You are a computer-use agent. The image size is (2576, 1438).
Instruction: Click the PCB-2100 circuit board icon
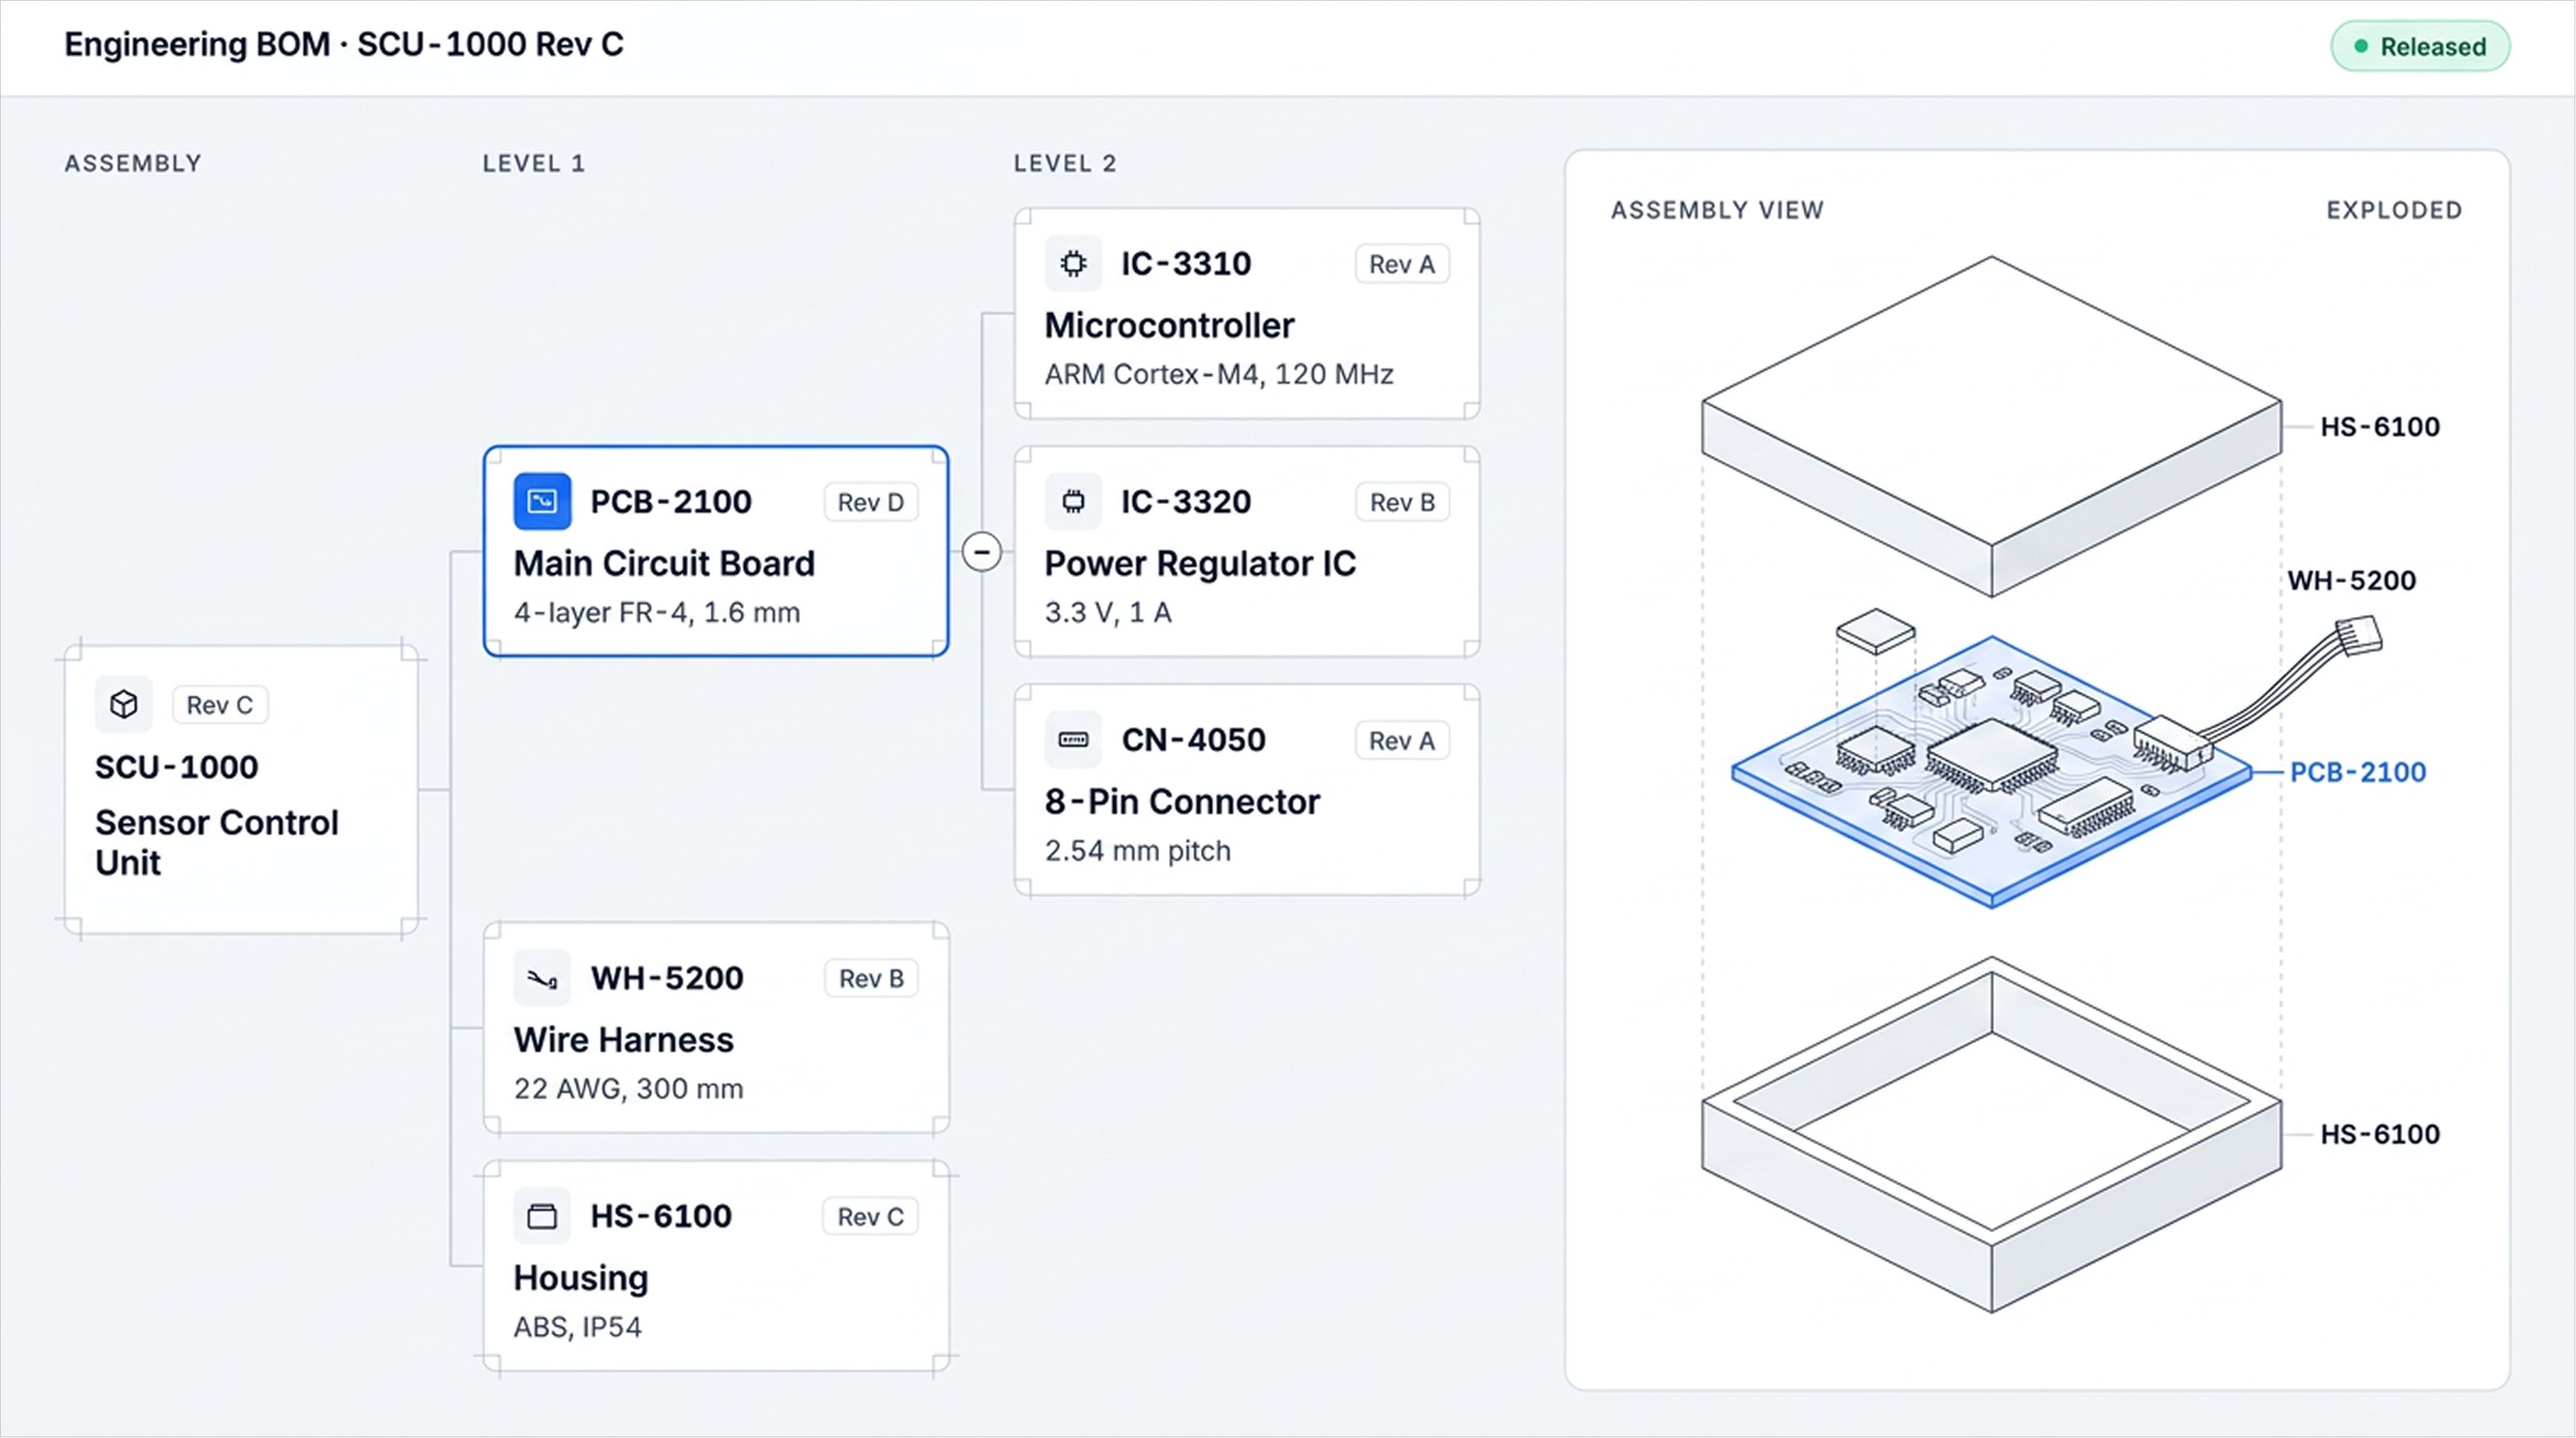click(x=542, y=501)
